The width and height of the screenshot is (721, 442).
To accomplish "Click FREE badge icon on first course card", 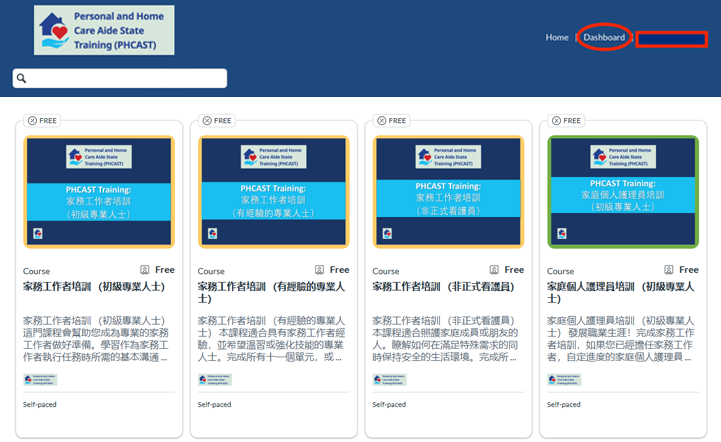I will [30, 120].
